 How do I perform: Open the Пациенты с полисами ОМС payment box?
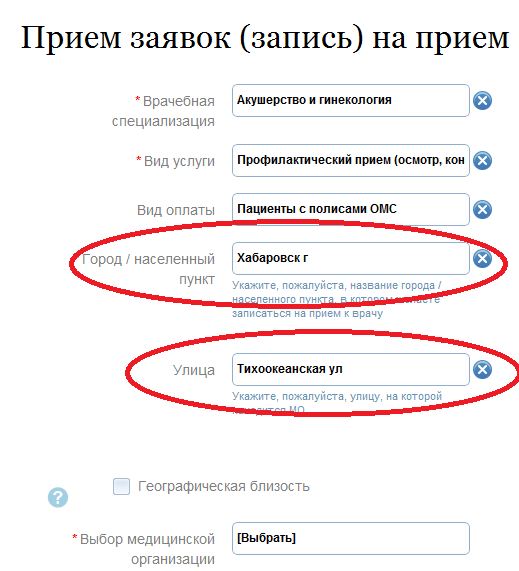tap(351, 209)
